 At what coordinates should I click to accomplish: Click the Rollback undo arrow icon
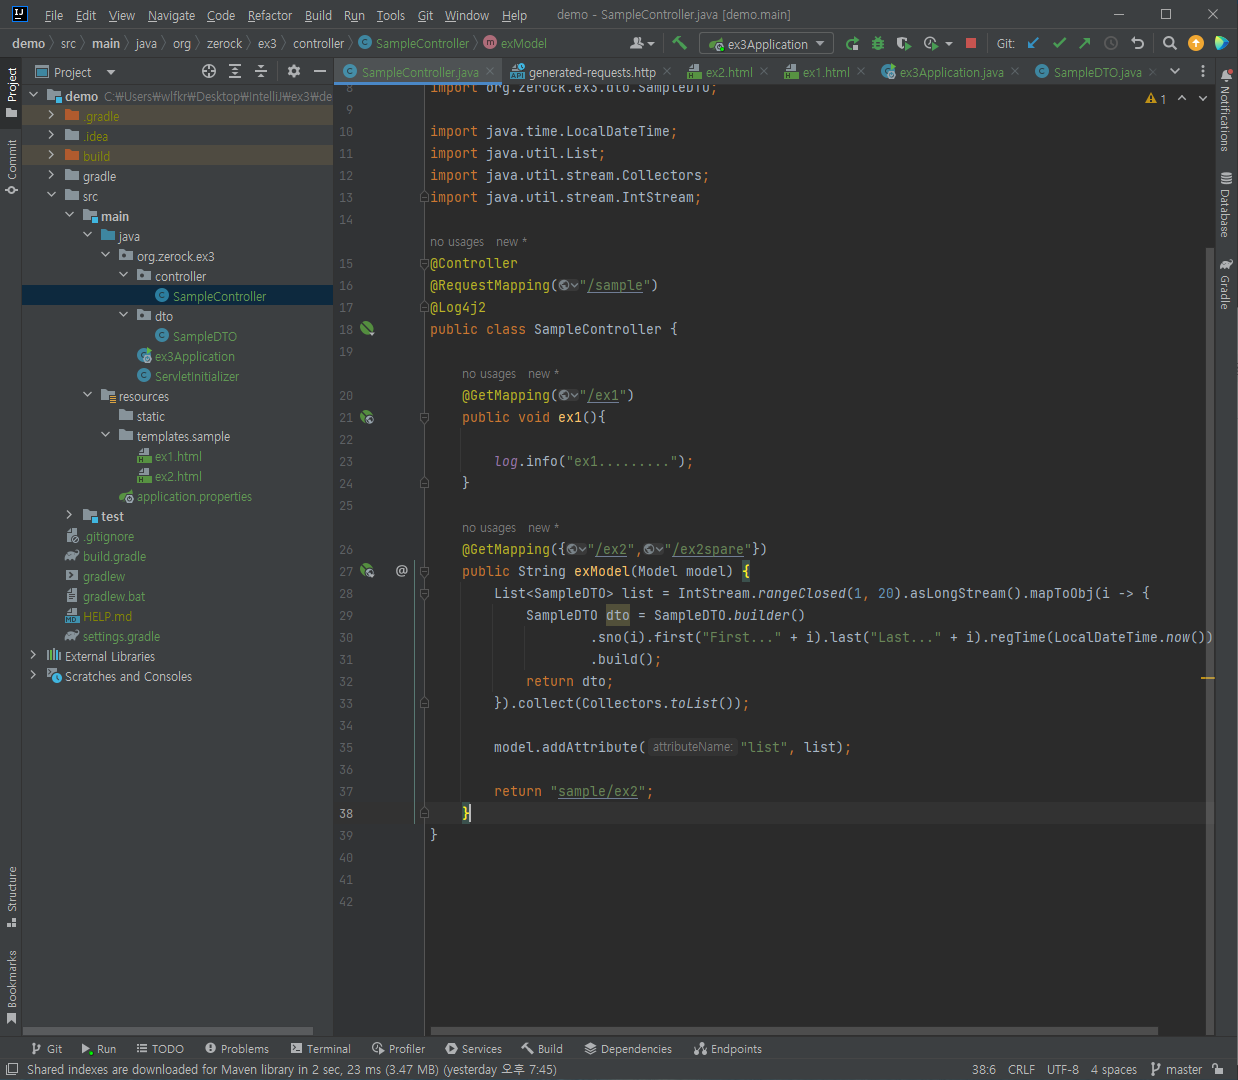point(1137,43)
